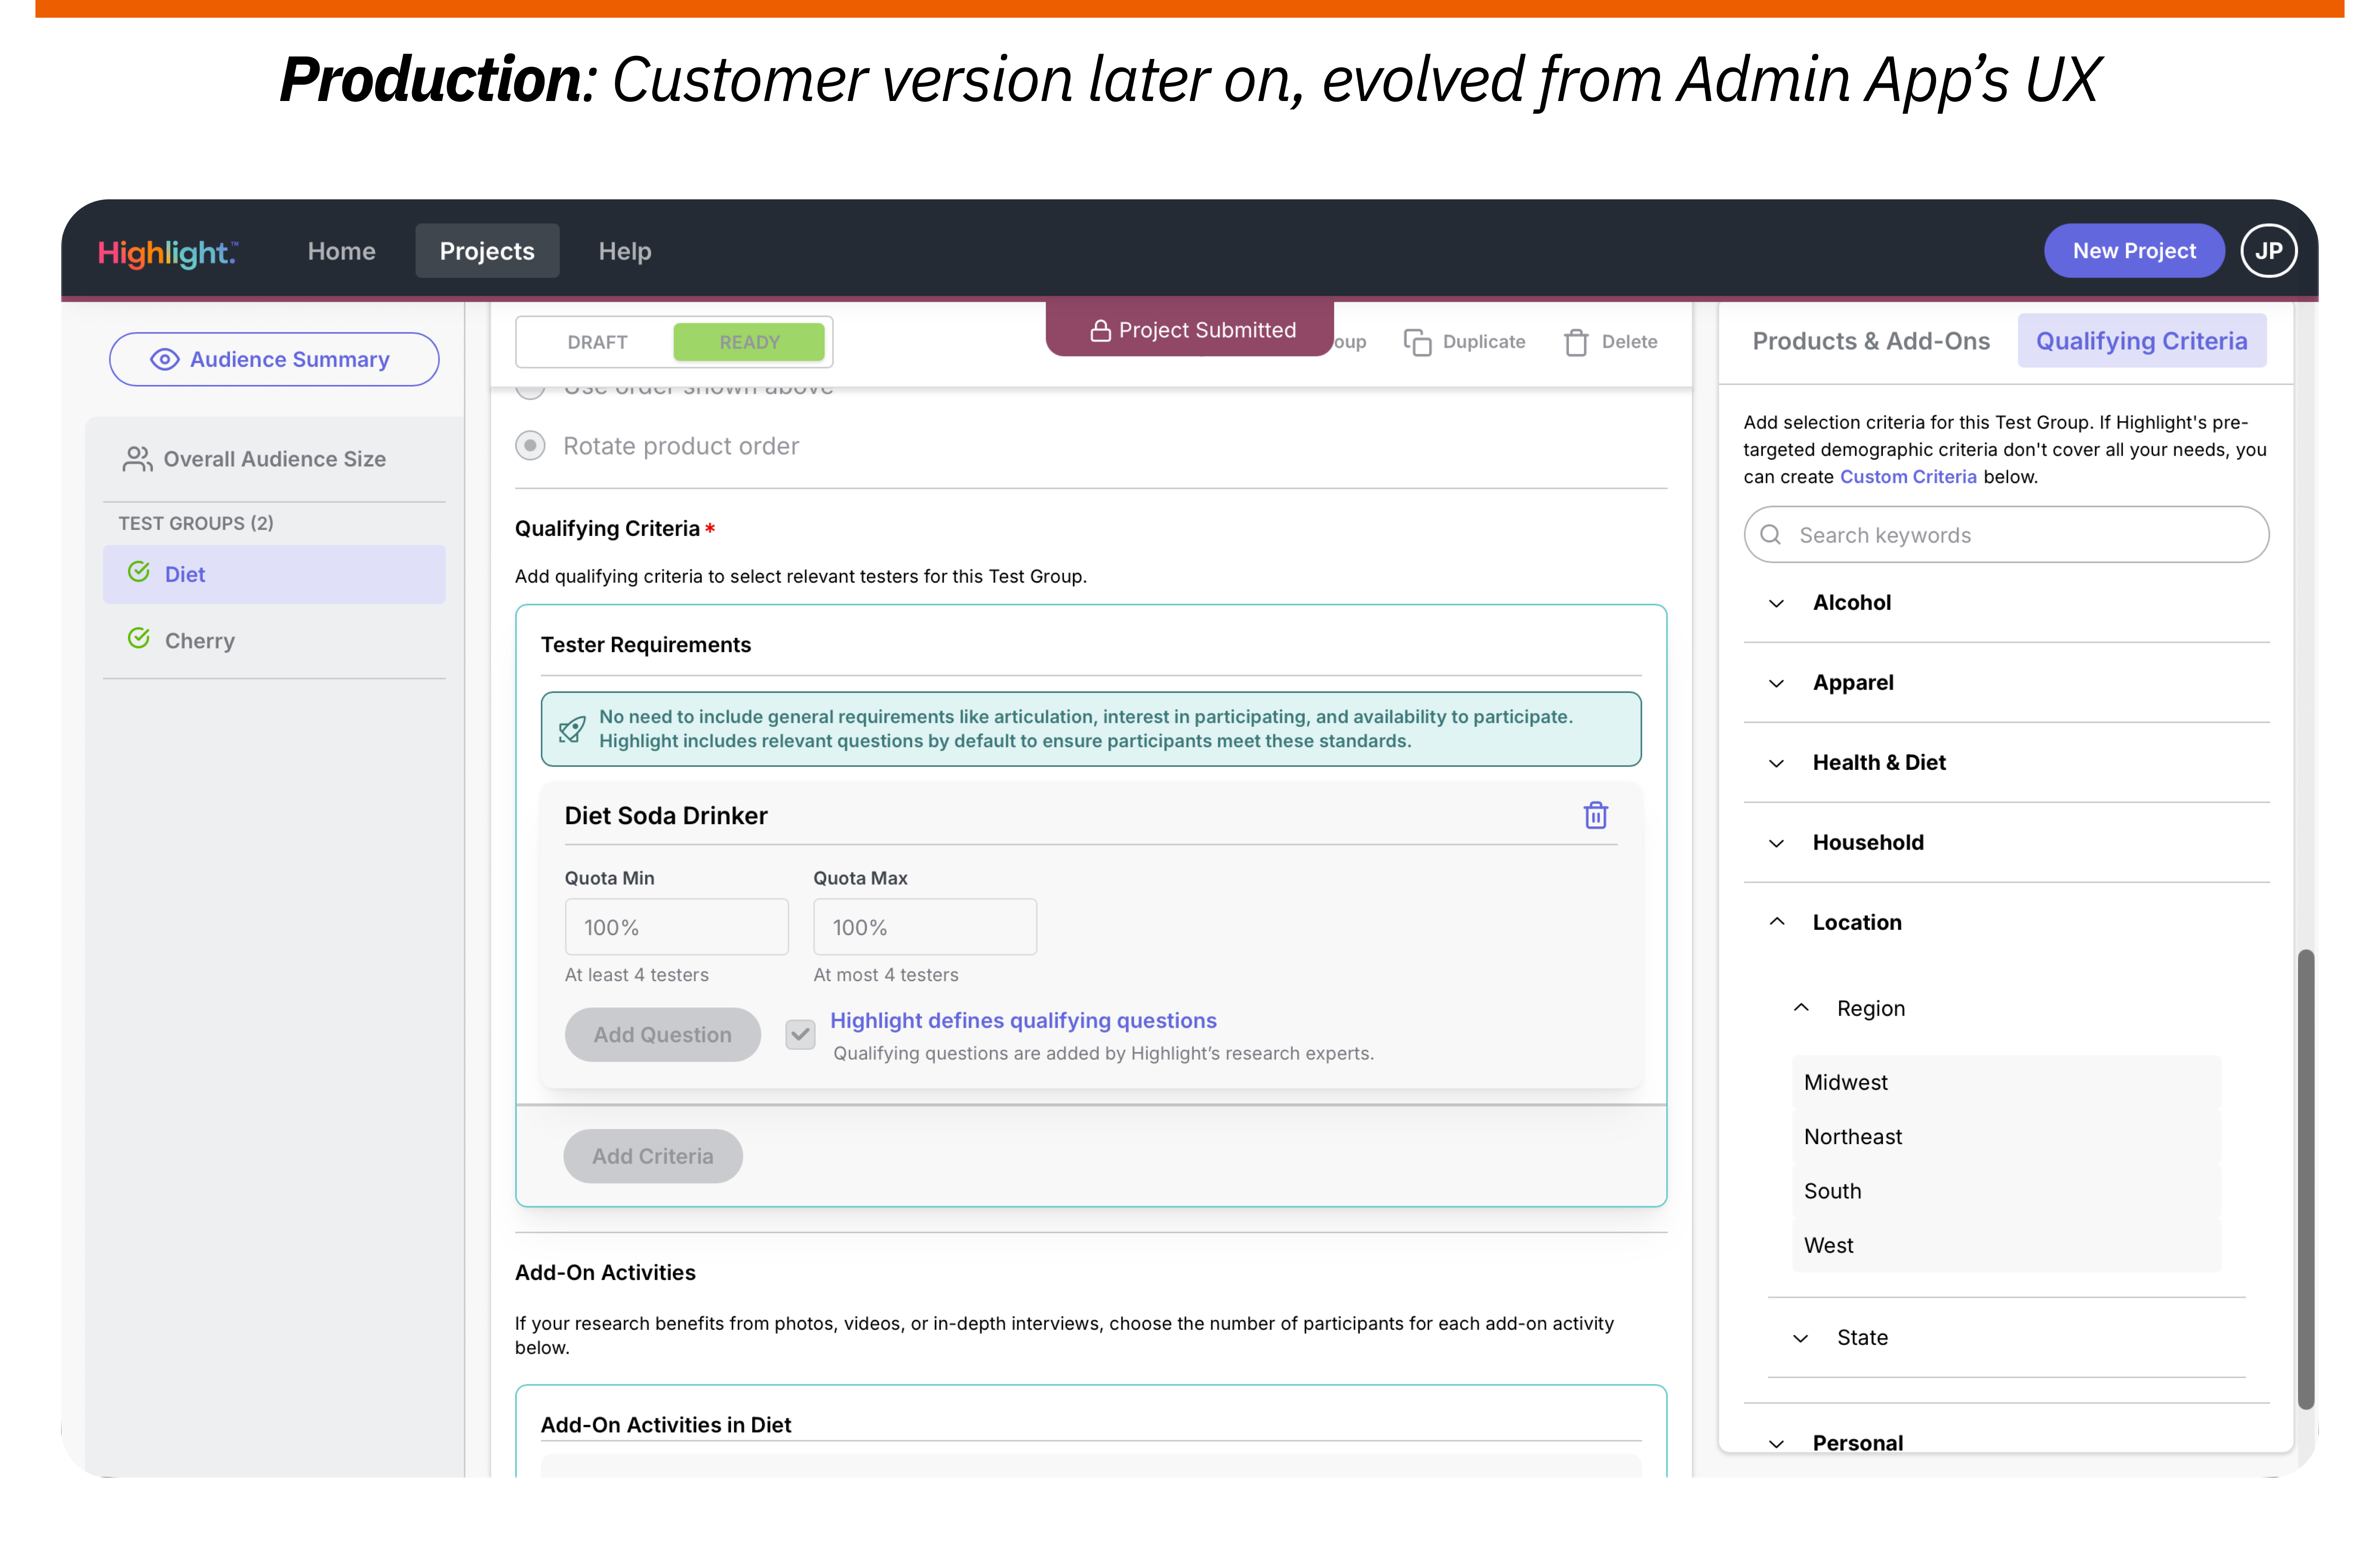This screenshot has height=1553, width=2380.
Task: Click the Quota Min input field
Action: coord(677,927)
